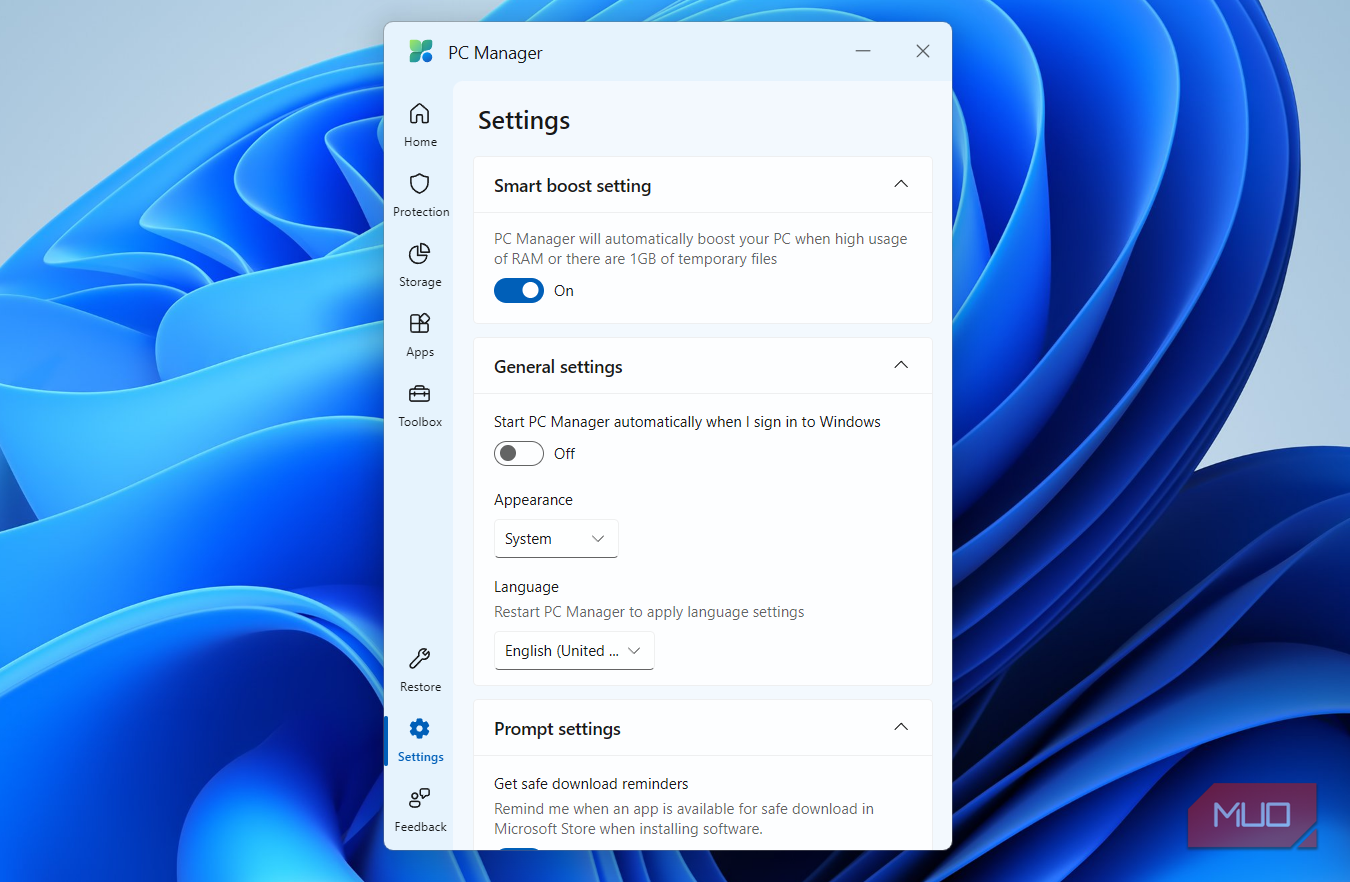Click the PC Manager logo icon
The height and width of the screenshot is (882, 1350).
pos(421,52)
